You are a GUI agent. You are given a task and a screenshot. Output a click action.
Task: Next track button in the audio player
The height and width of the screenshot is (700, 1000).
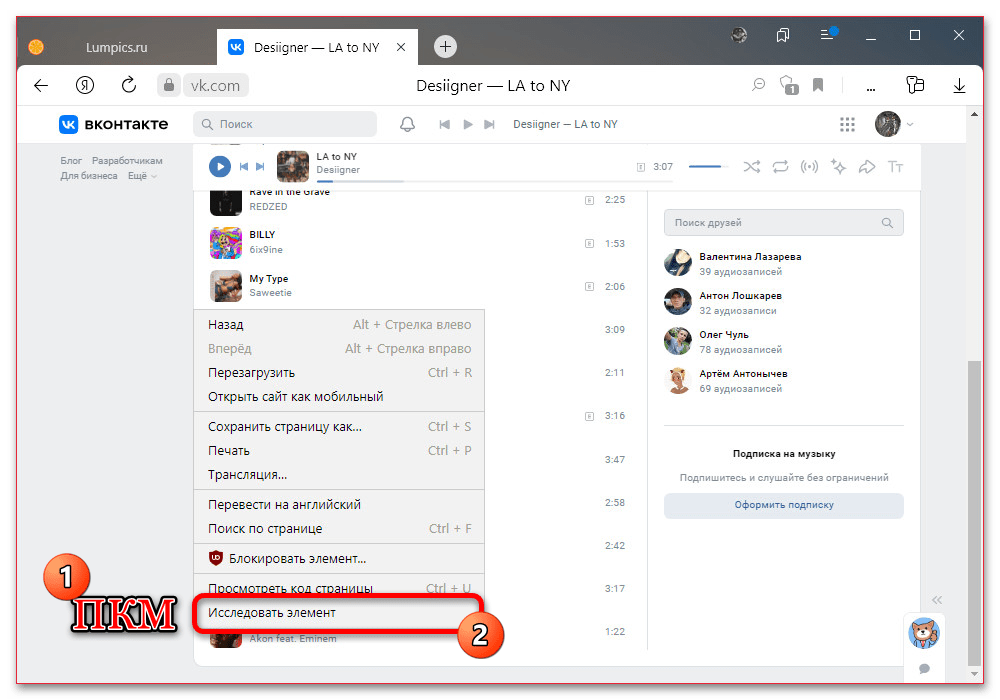point(260,166)
